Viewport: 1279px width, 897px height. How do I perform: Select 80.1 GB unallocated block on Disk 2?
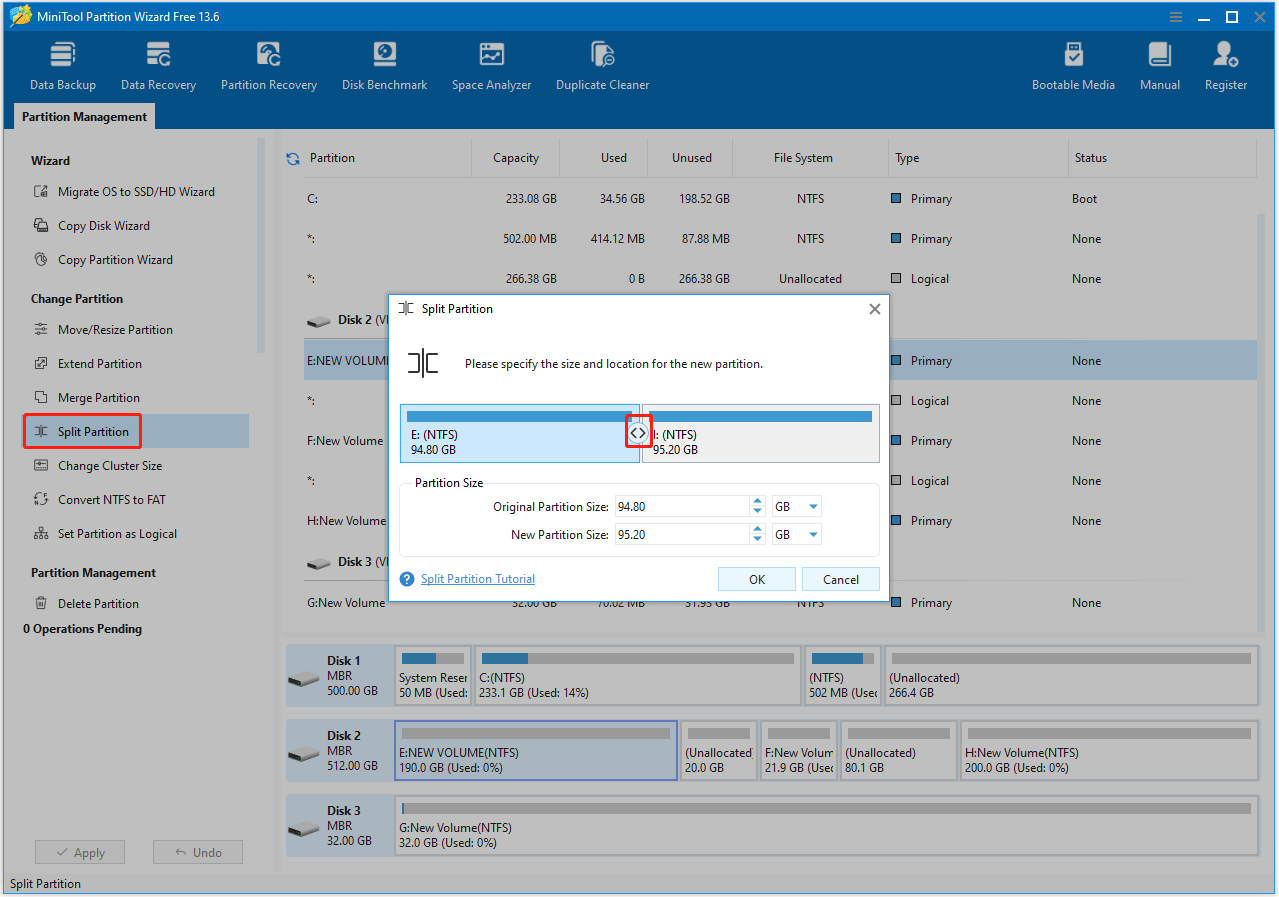coord(899,751)
